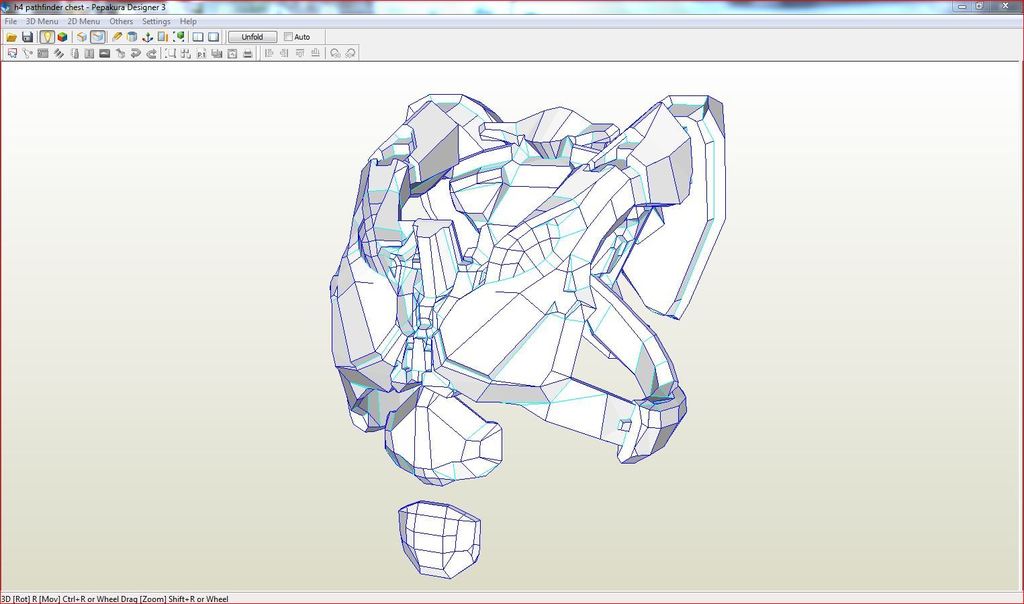Click the select arrow tool in second toolbar
Image resolution: width=1024 pixels, height=604 pixels.
click(x=12, y=53)
